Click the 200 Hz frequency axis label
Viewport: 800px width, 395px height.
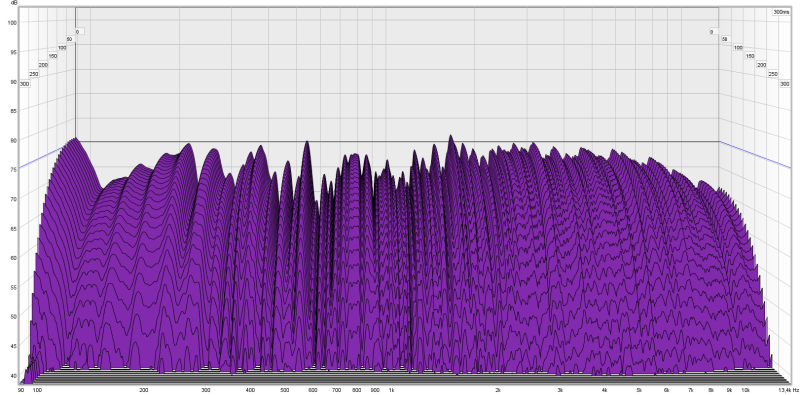pos(144,390)
